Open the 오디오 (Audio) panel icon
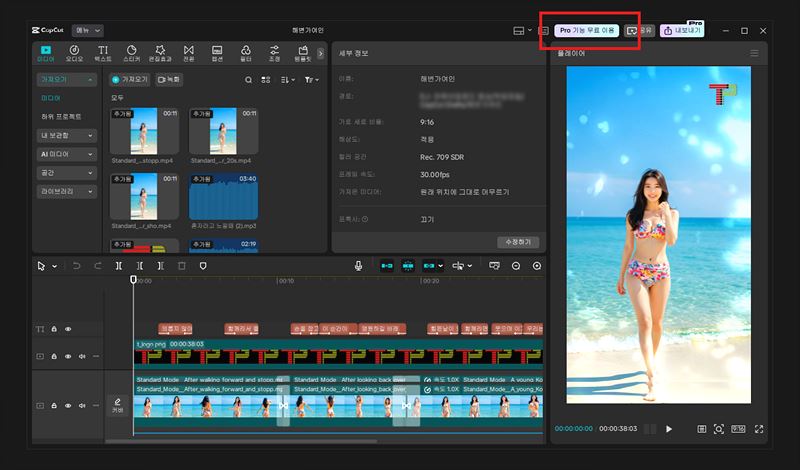This screenshot has width=800, height=470. click(74, 52)
